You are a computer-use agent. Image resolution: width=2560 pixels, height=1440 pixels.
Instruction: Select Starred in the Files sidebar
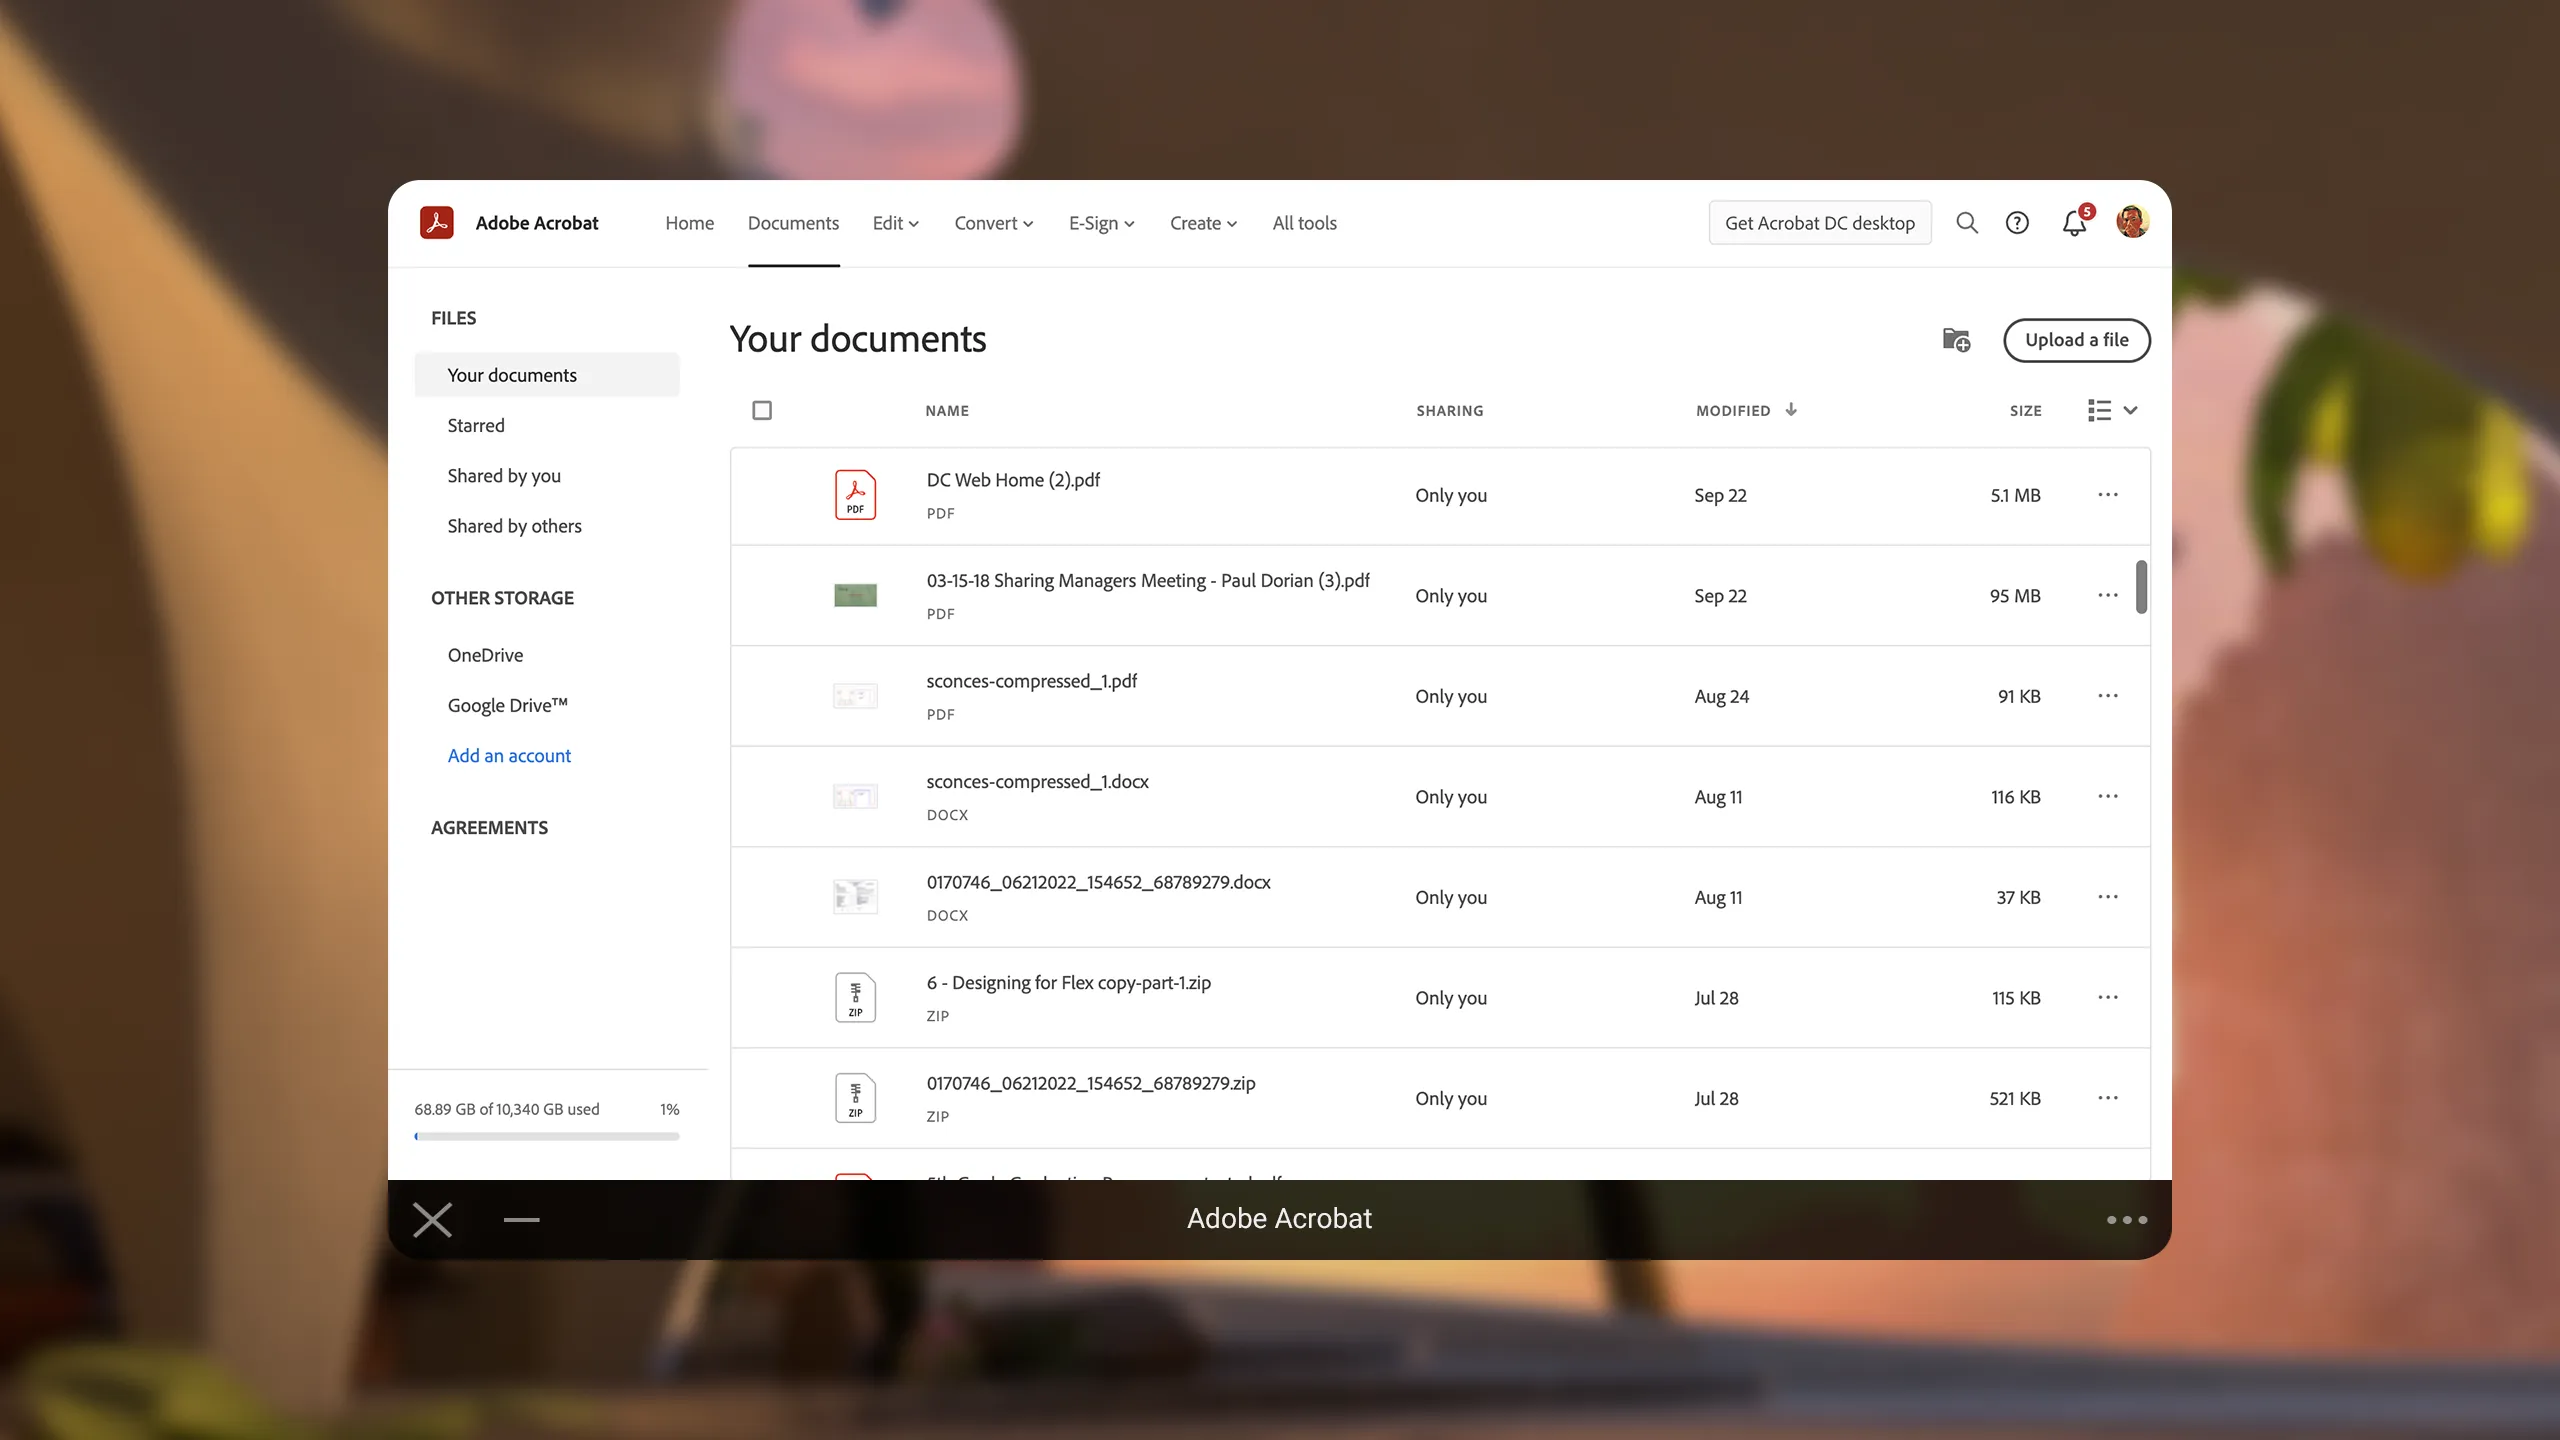(476, 425)
